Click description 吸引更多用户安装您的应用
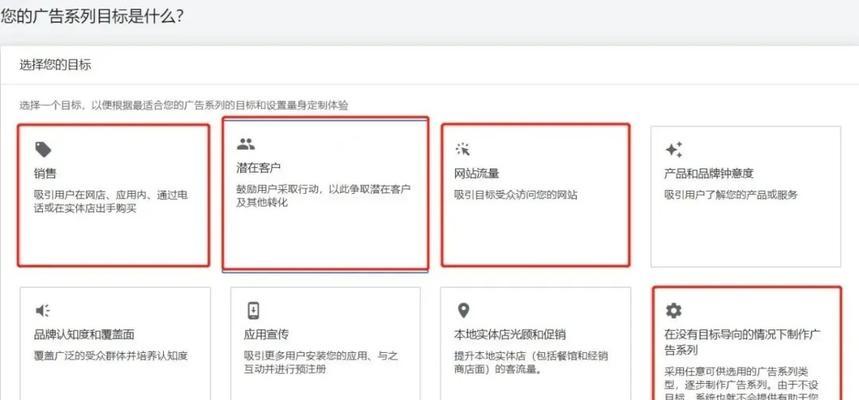The height and width of the screenshot is (400, 859). tap(321, 362)
